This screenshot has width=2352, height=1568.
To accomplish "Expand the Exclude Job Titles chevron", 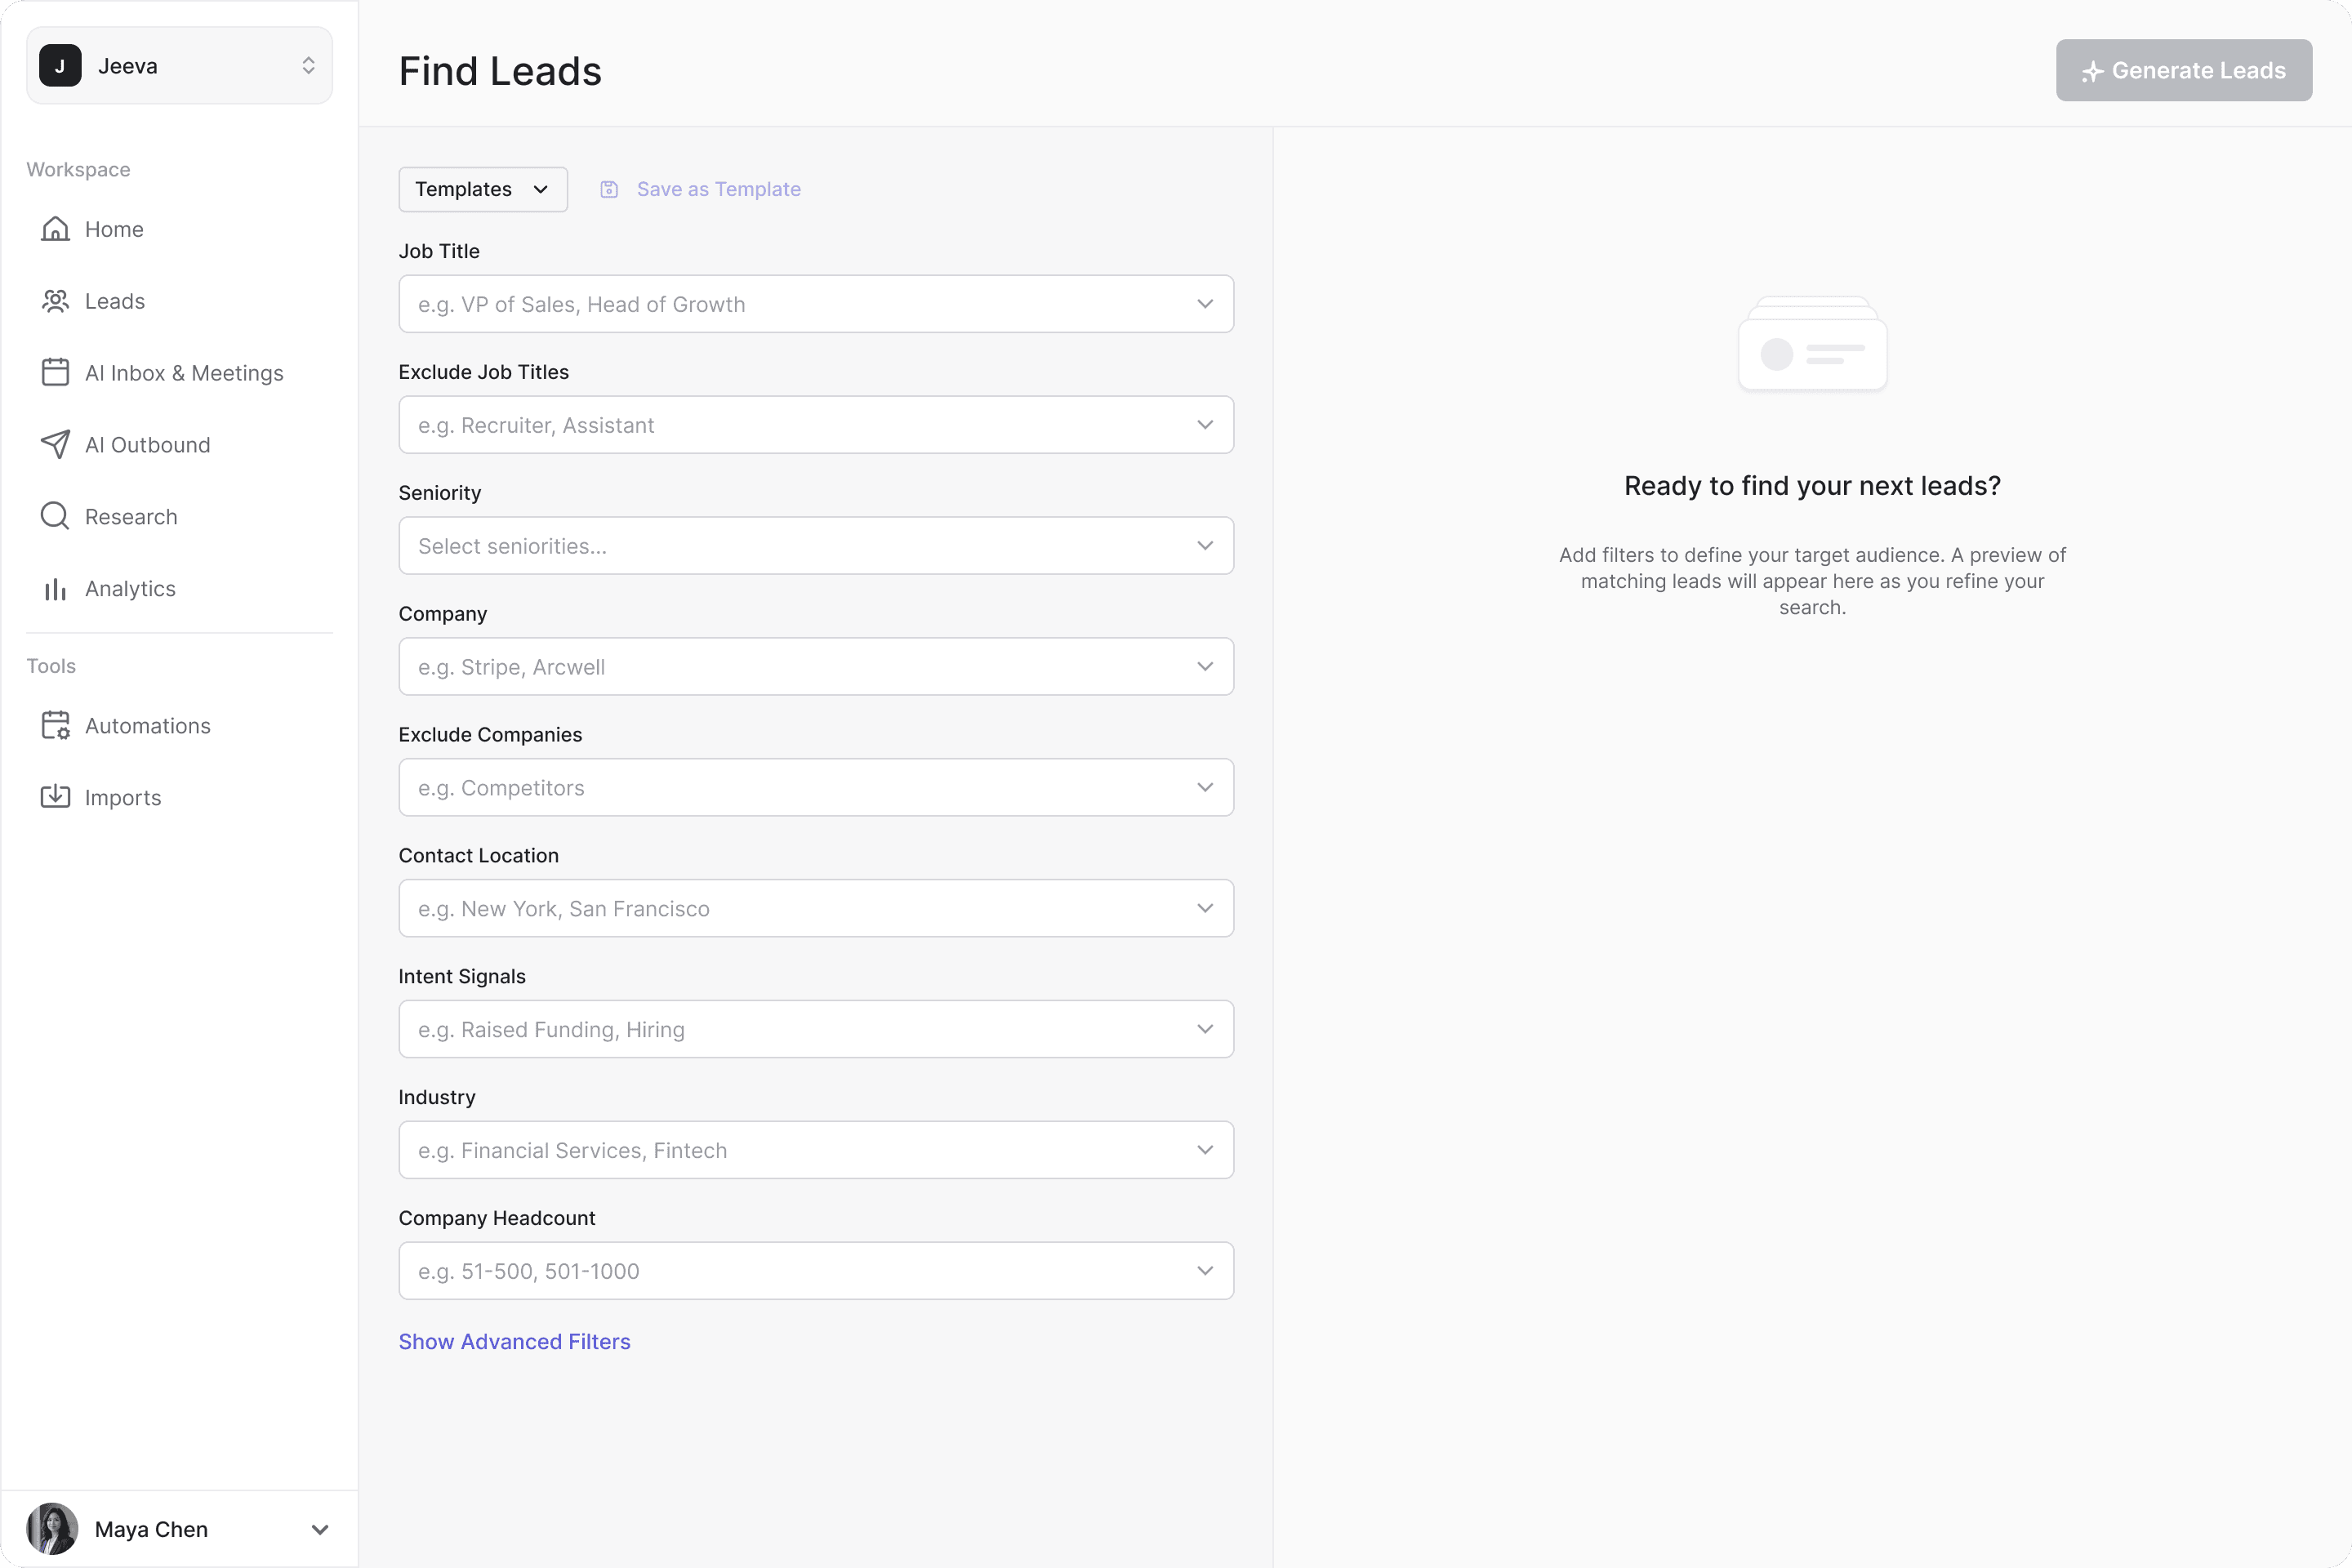I will [1205, 425].
